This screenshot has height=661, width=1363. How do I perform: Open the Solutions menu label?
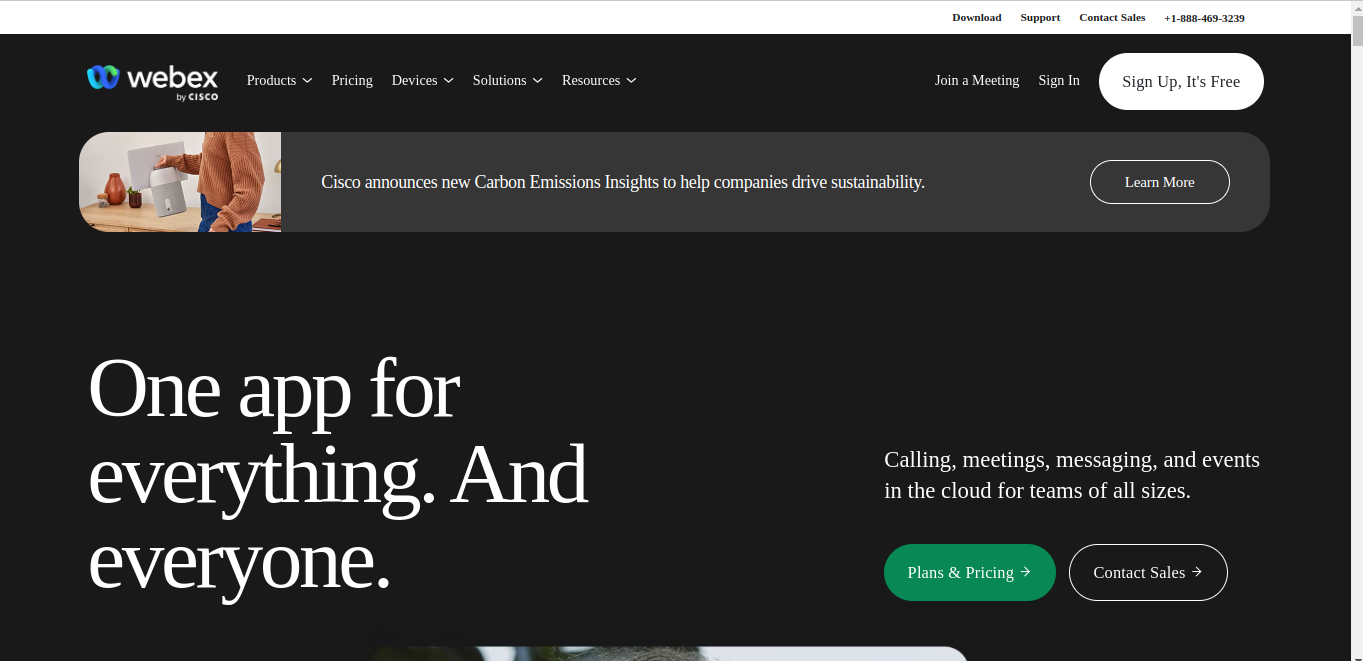coord(499,80)
